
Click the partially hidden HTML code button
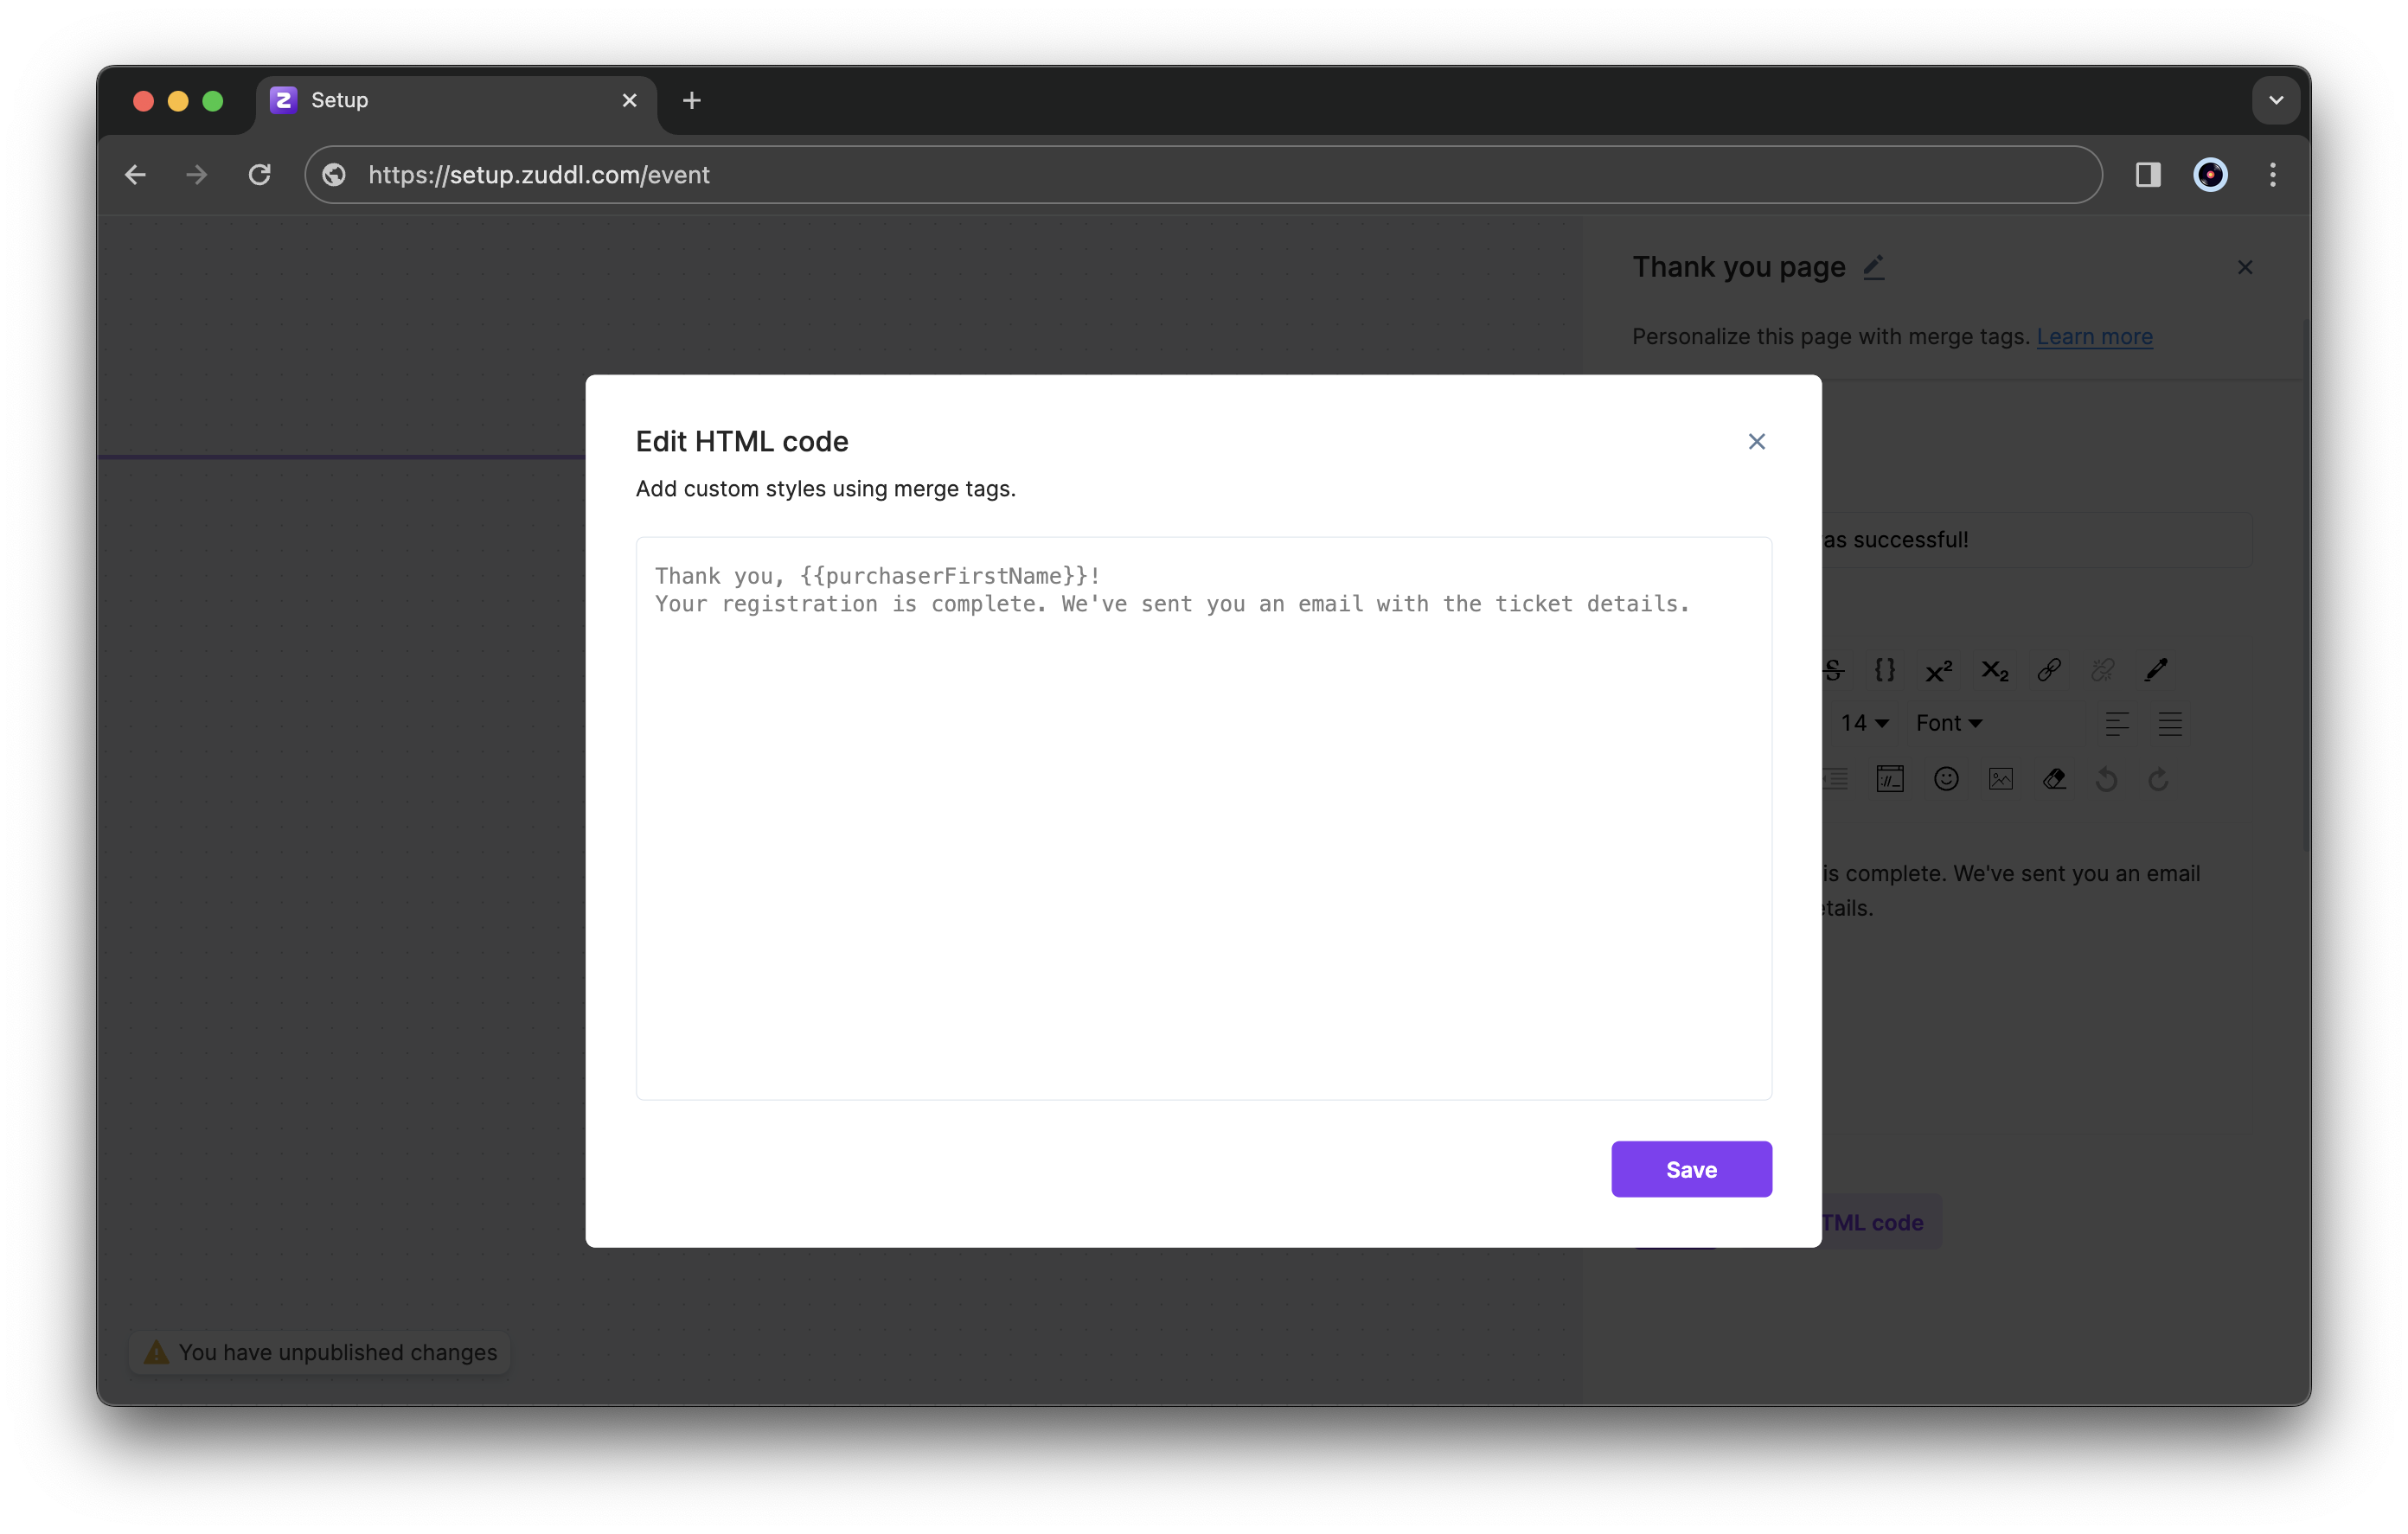[1880, 1222]
